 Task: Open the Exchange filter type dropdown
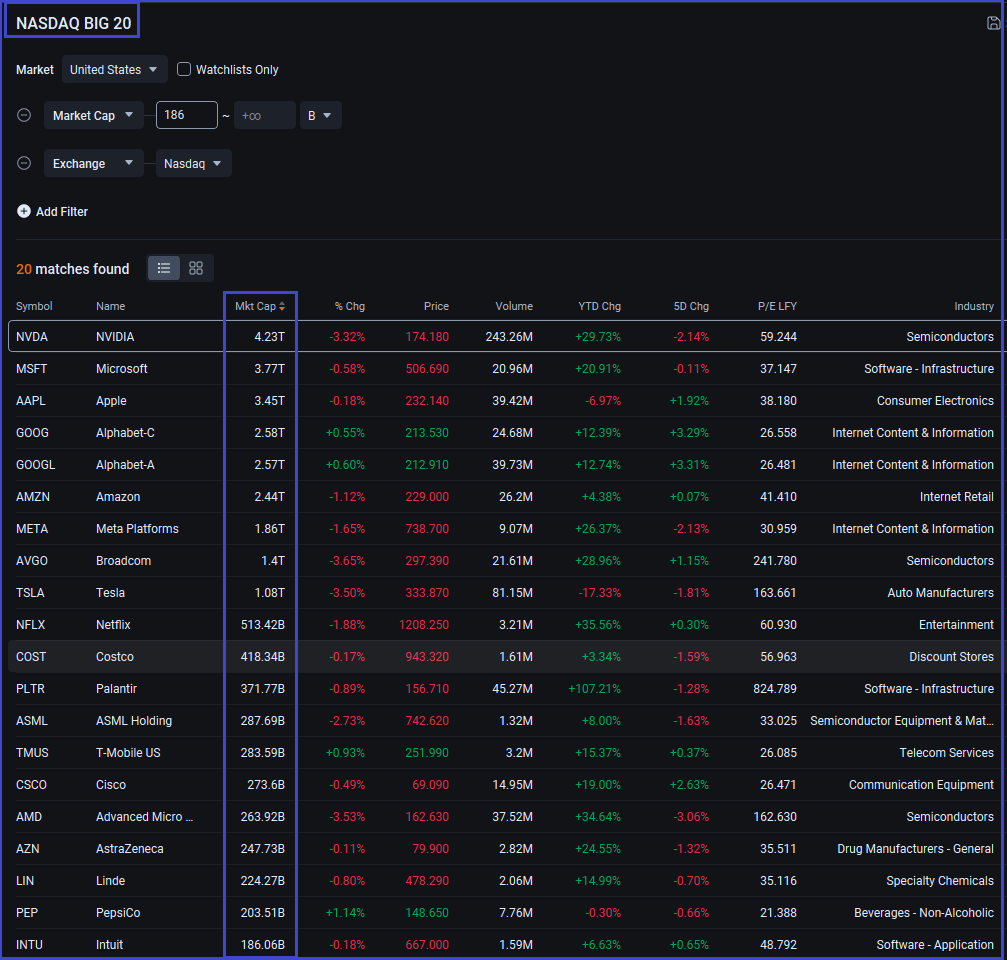tap(93, 164)
